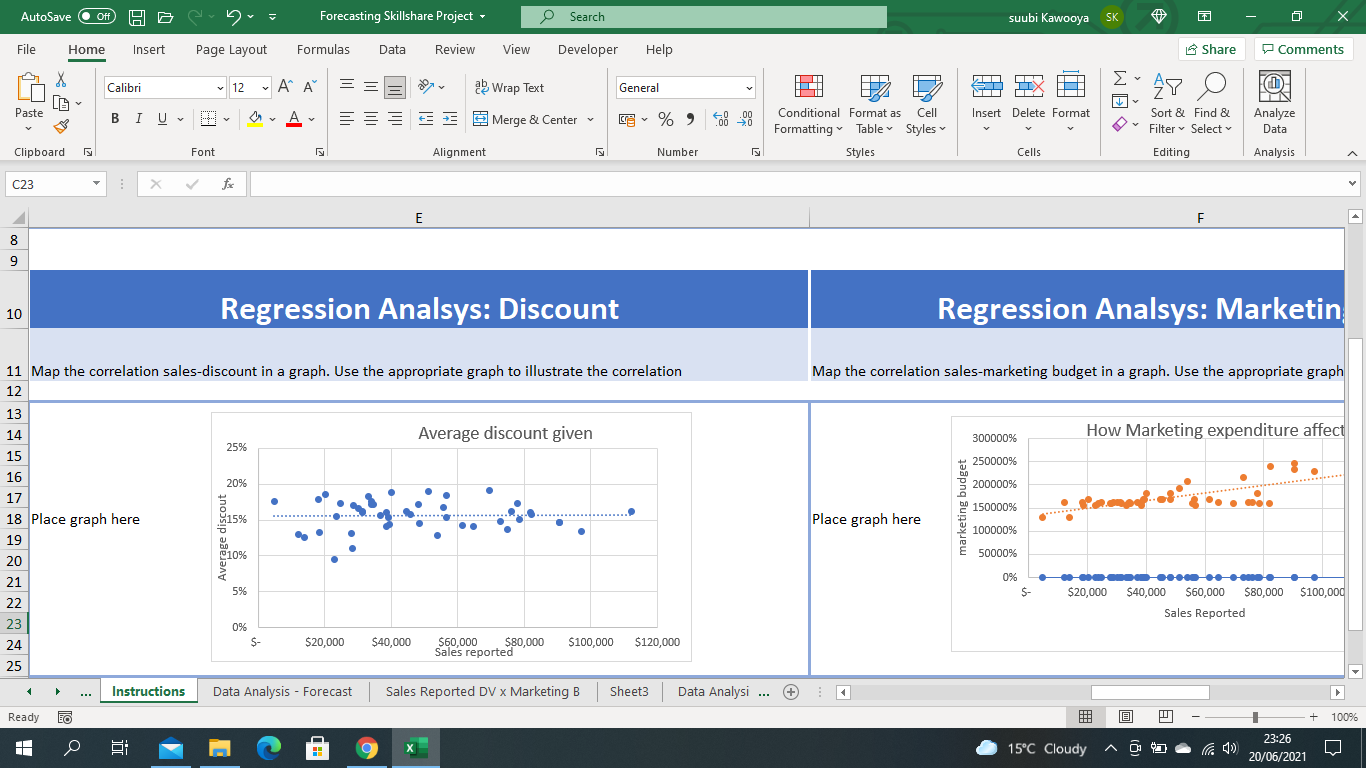Image resolution: width=1366 pixels, height=768 pixels.
Task: Toggle the AutoSave switch
Action: 97,17
